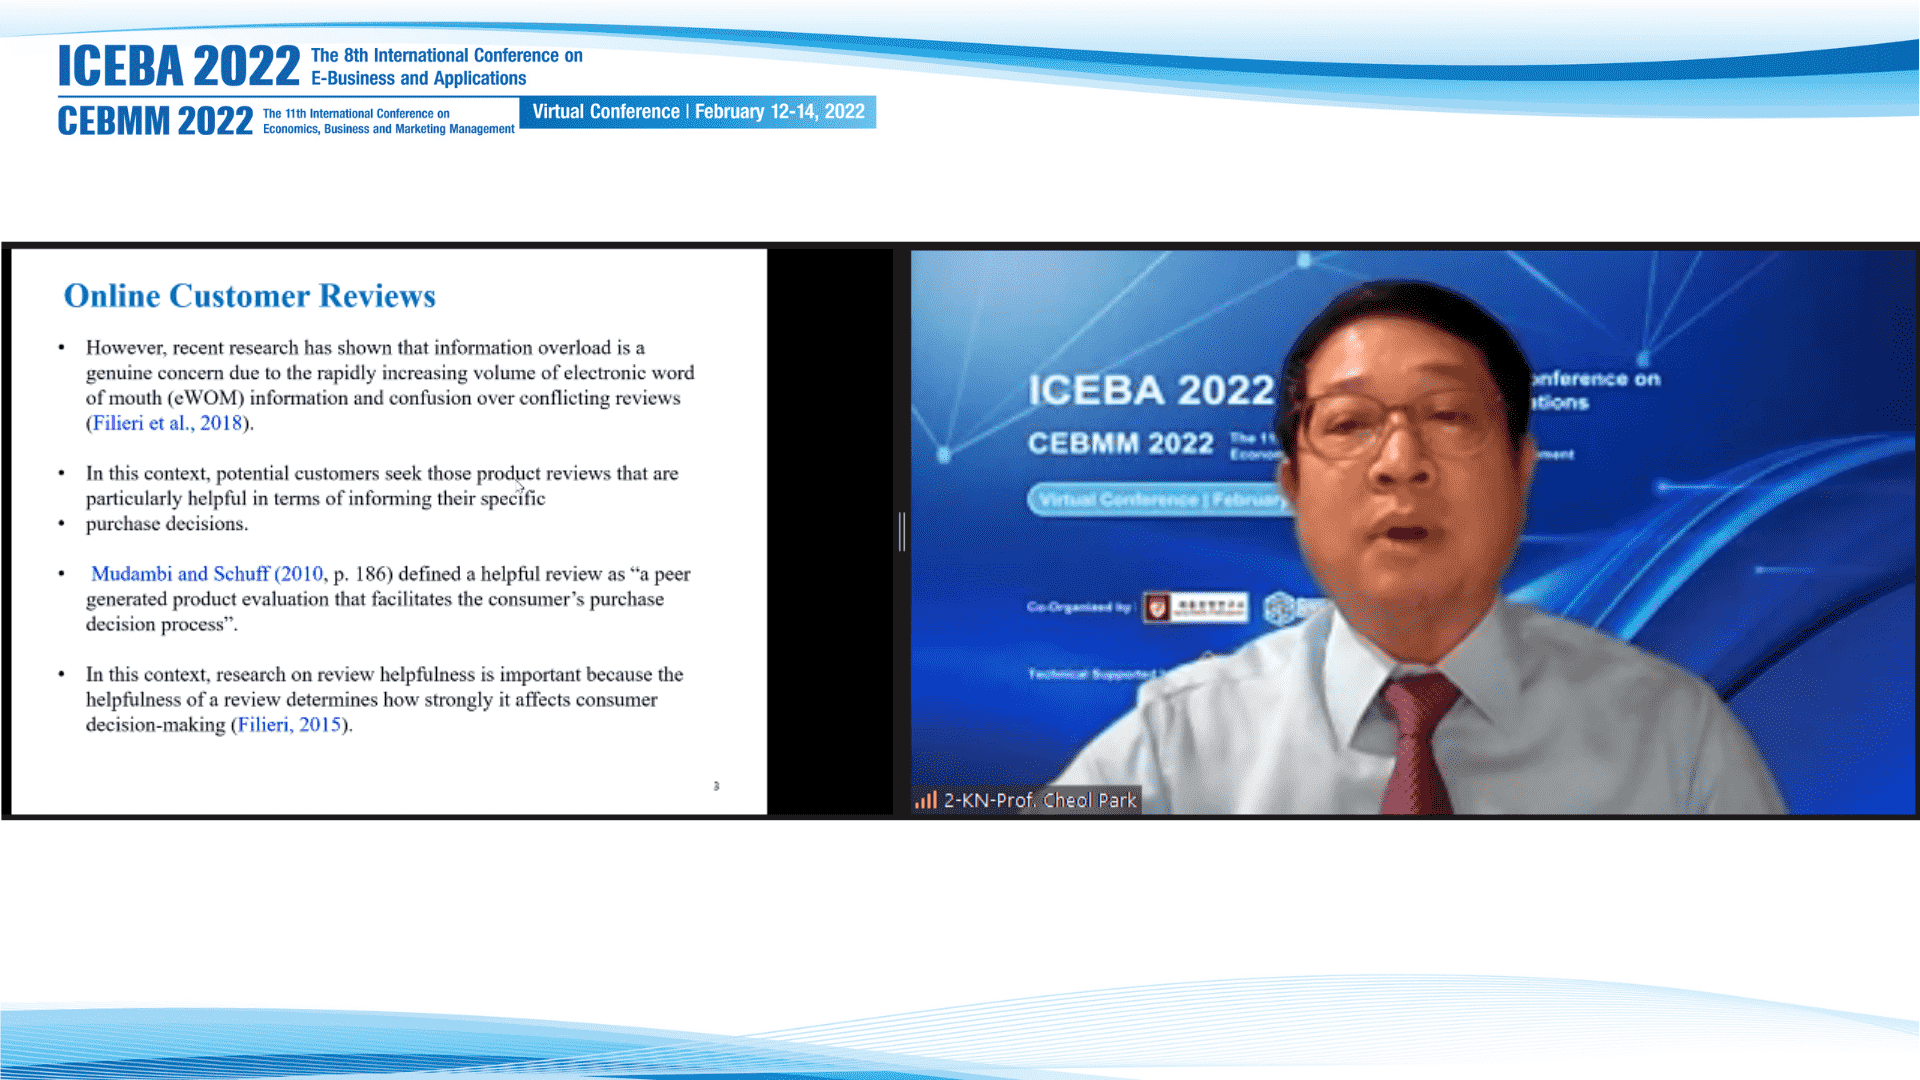Click 'CEBMM 2022' text in video backdrop

(x=1121, y=443)
